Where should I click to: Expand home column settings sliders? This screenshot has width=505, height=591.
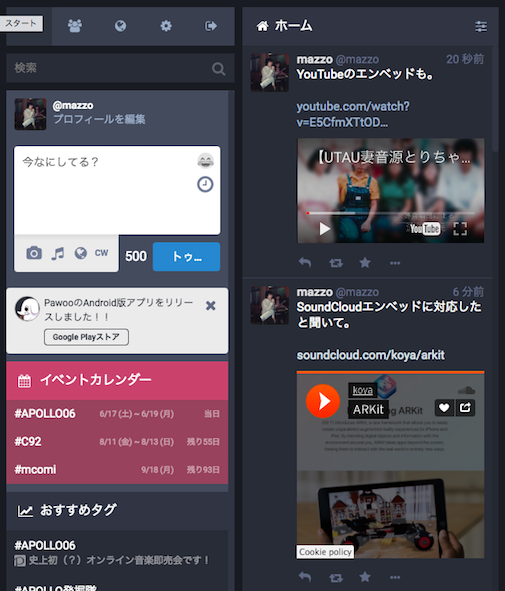tap(481, 26)
